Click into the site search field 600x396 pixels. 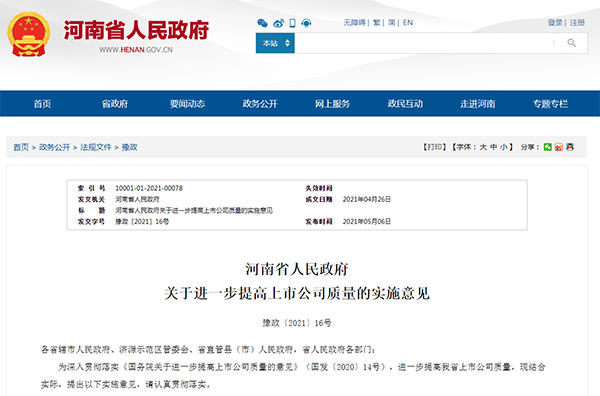click(x=424, y=43)
